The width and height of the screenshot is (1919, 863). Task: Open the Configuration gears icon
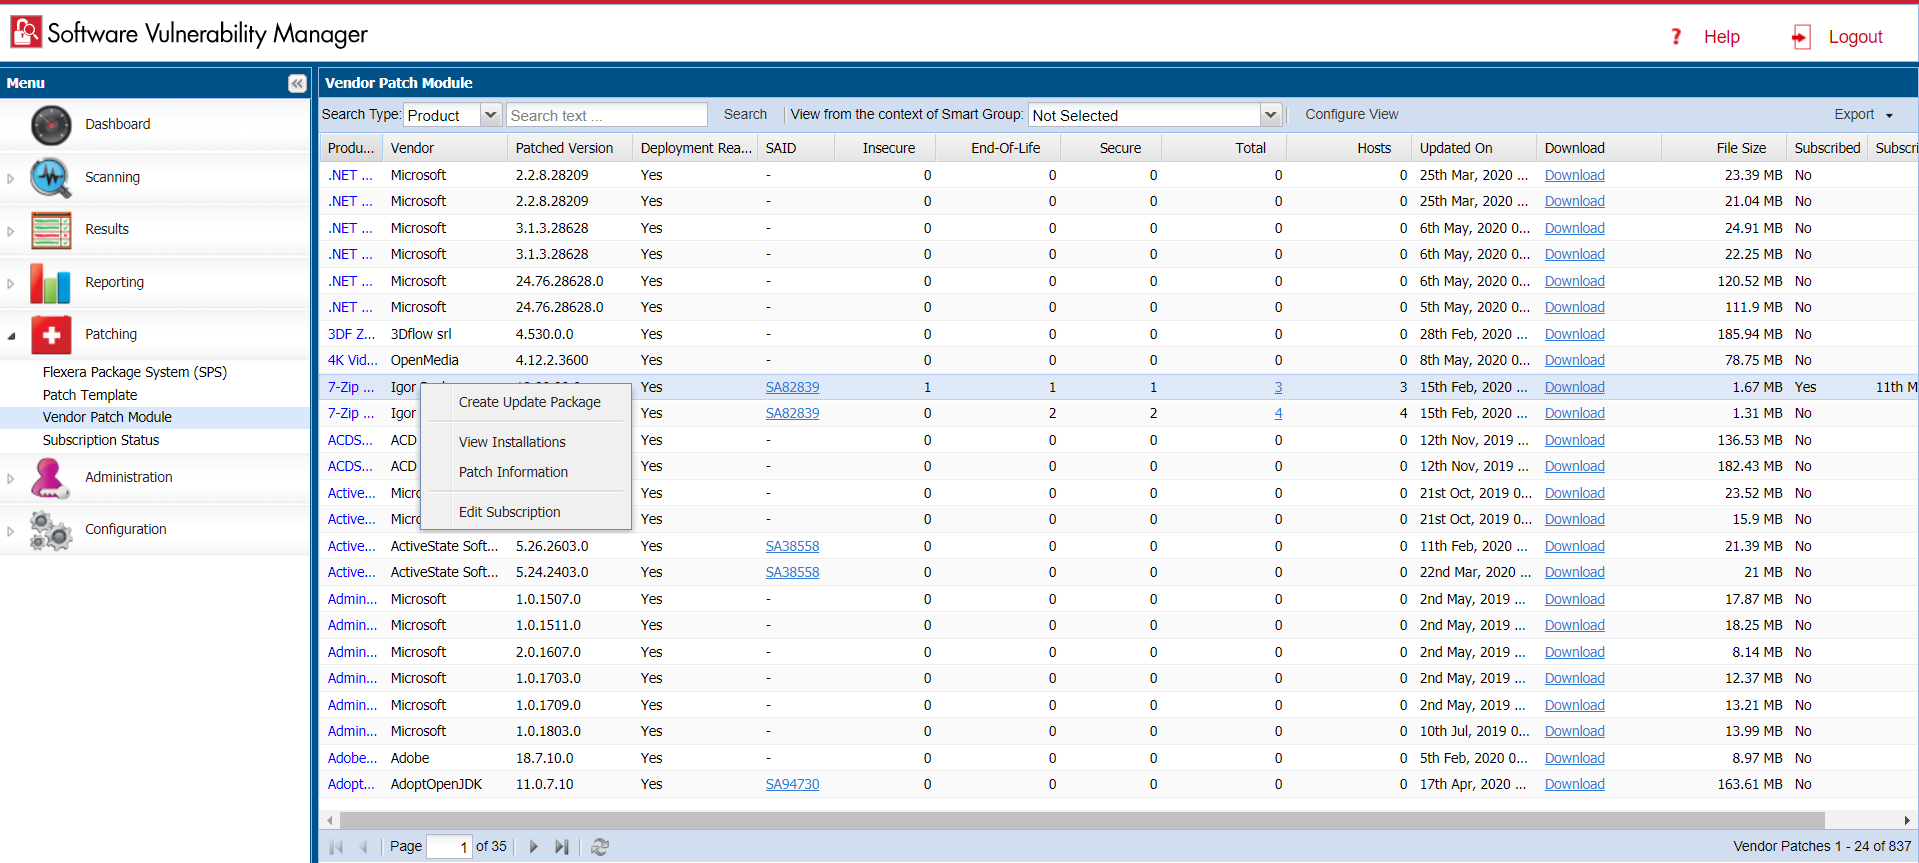pyautogui.click(x=51, y=530)
